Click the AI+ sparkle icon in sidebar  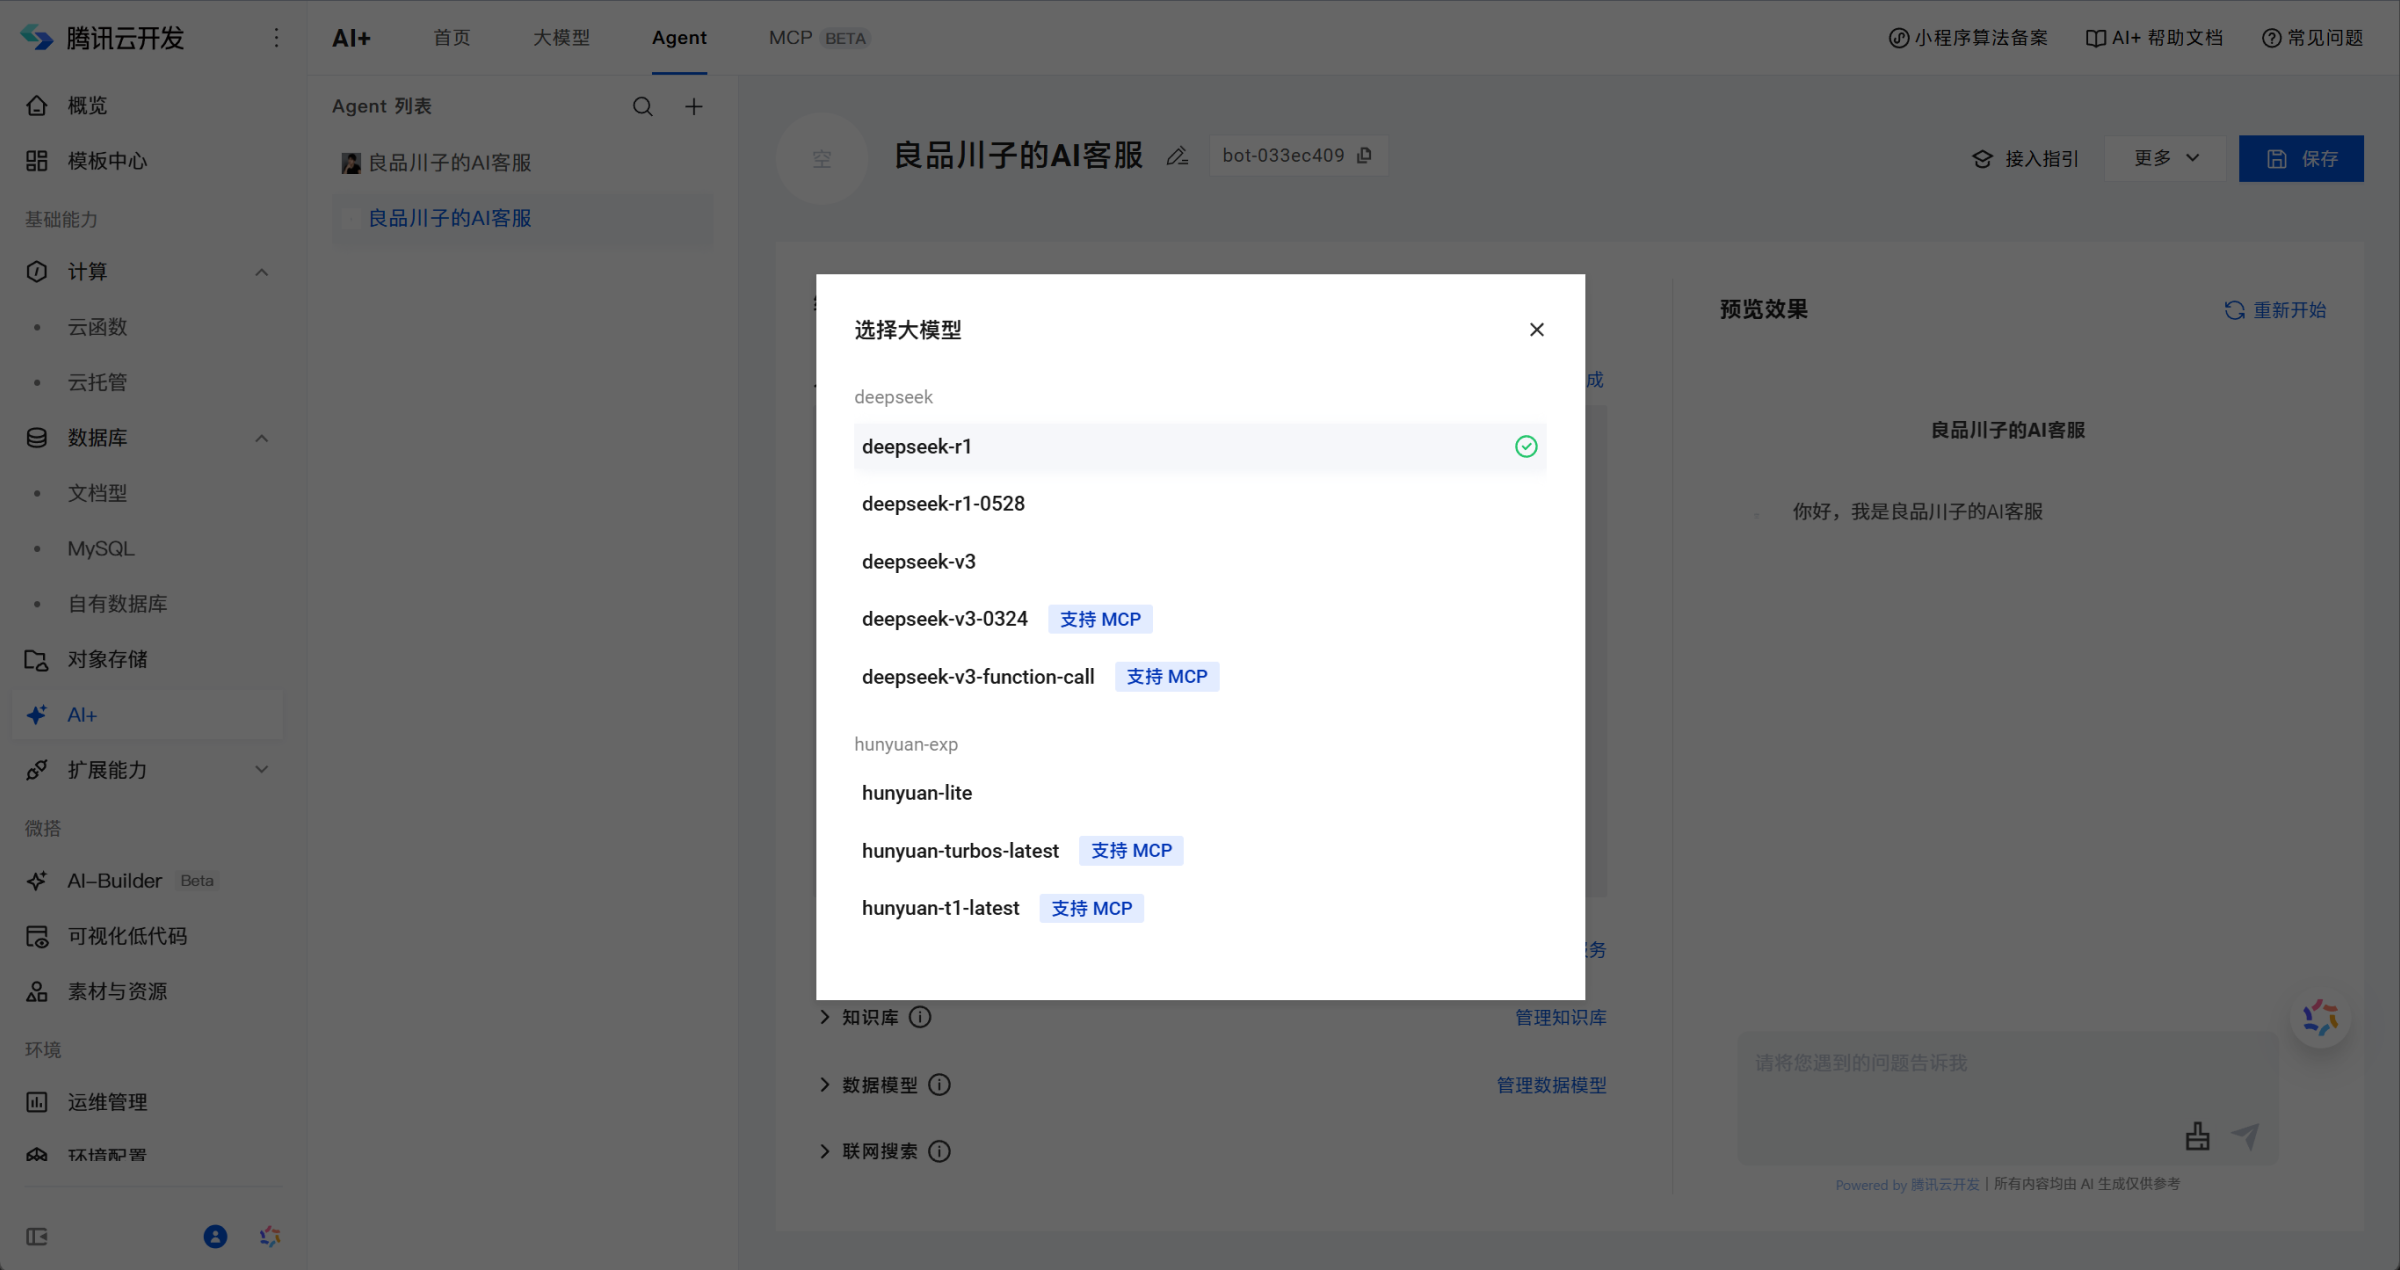37,715
